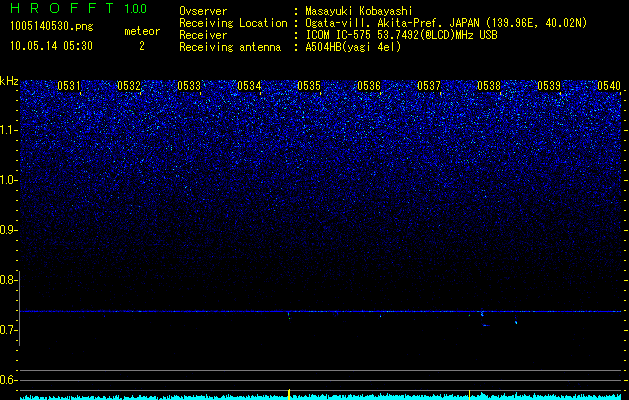The image size is (629, 400).
Task: Click the 0539 time marker
Action: (549, 86)
